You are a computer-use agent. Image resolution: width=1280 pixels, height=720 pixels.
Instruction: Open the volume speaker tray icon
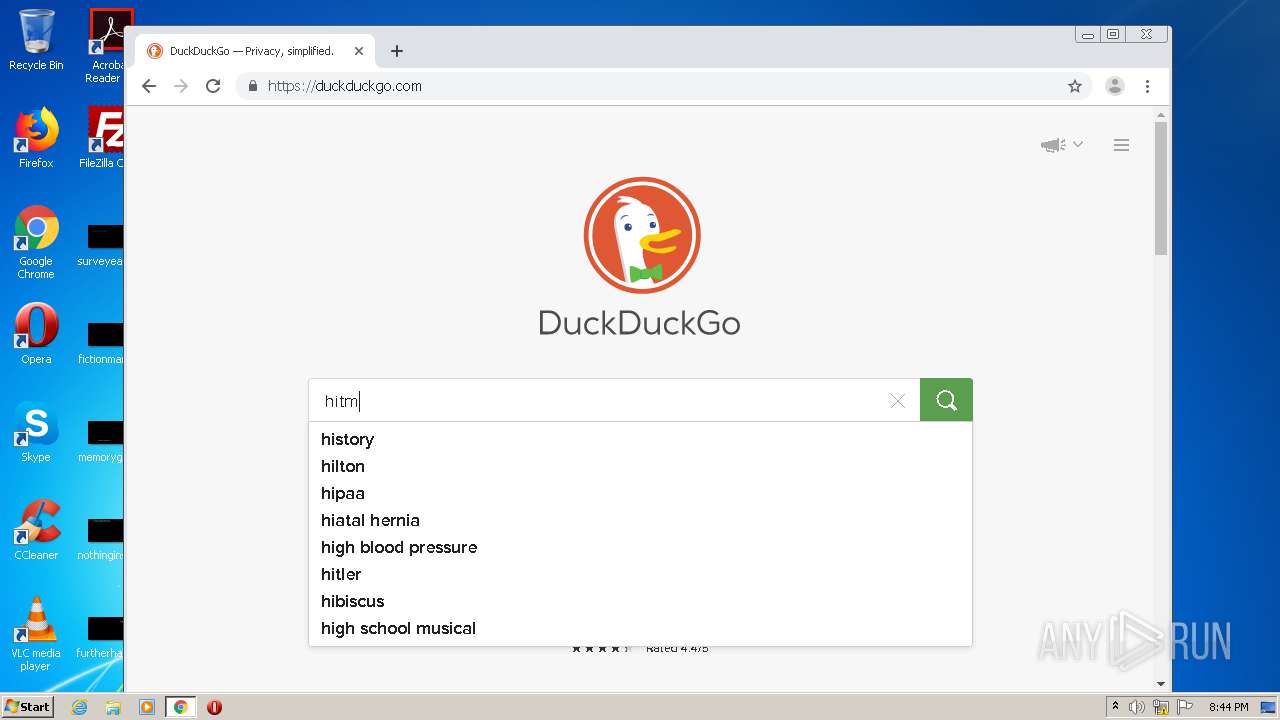(1137, 707)
